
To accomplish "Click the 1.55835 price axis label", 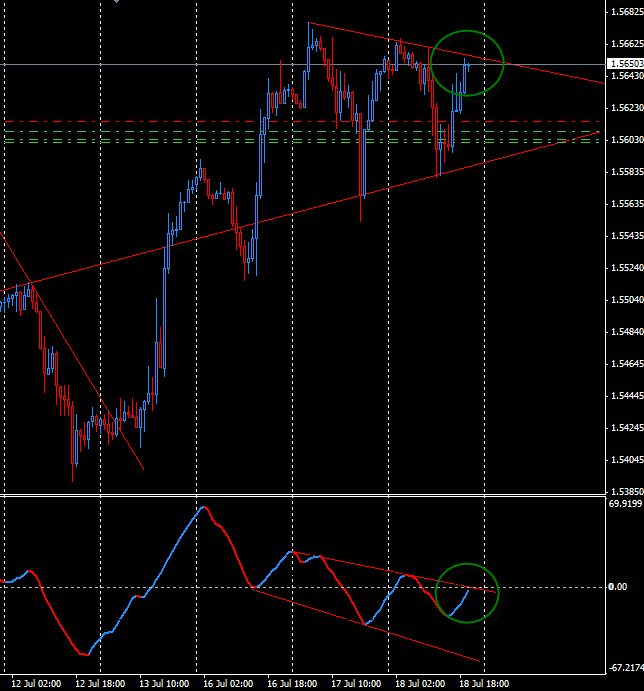I will (x=627, y=172).
